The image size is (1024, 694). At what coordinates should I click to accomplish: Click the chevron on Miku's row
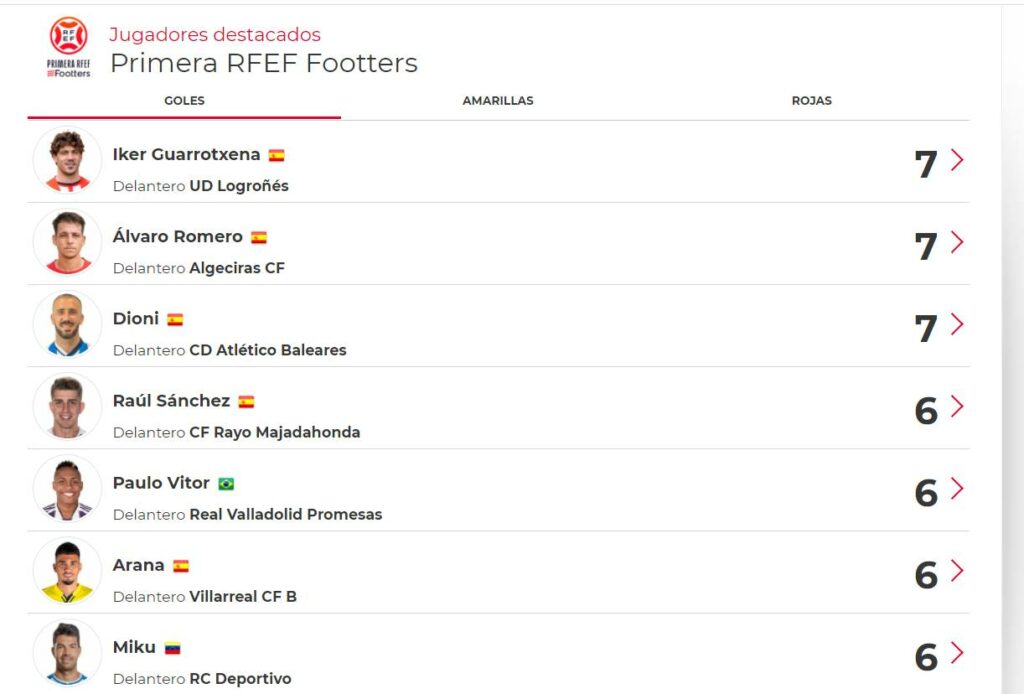click(x=957, y=653)
